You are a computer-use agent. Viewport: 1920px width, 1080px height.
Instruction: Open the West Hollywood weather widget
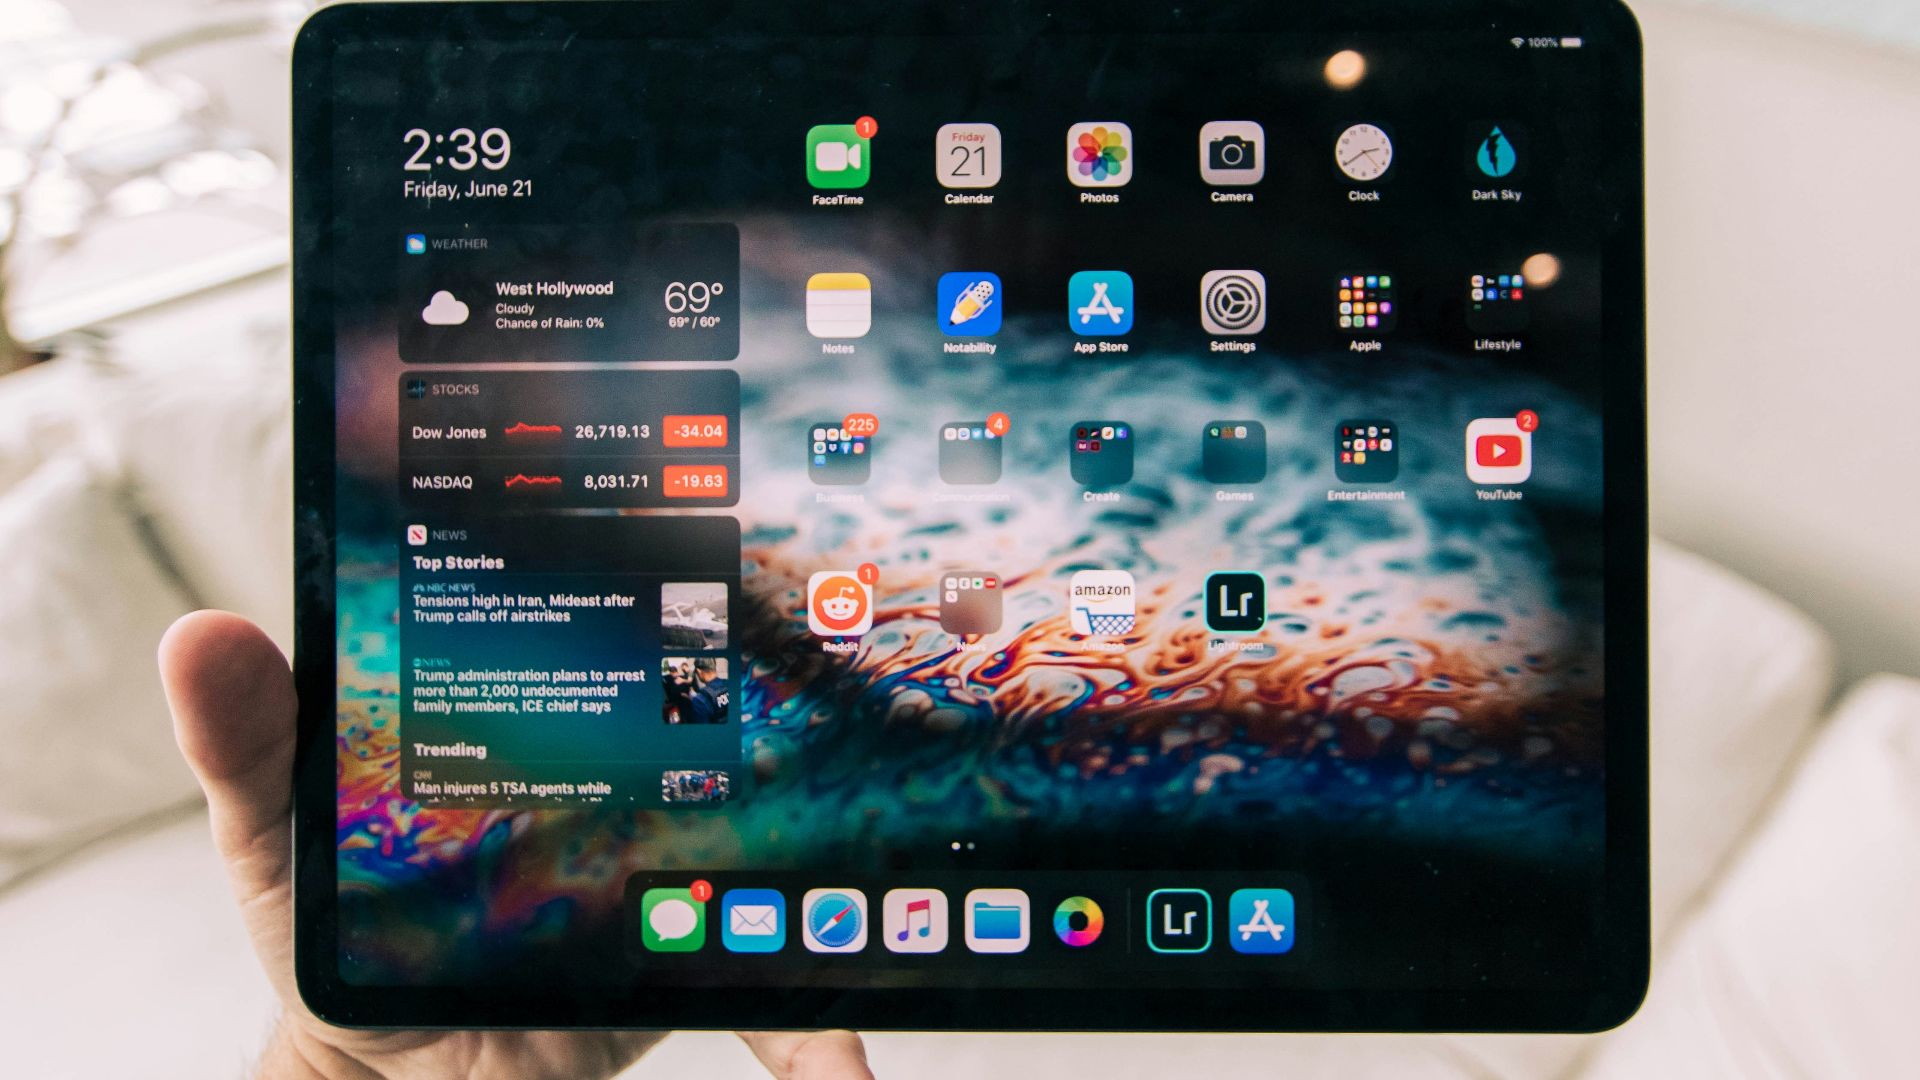coord(568,304)
